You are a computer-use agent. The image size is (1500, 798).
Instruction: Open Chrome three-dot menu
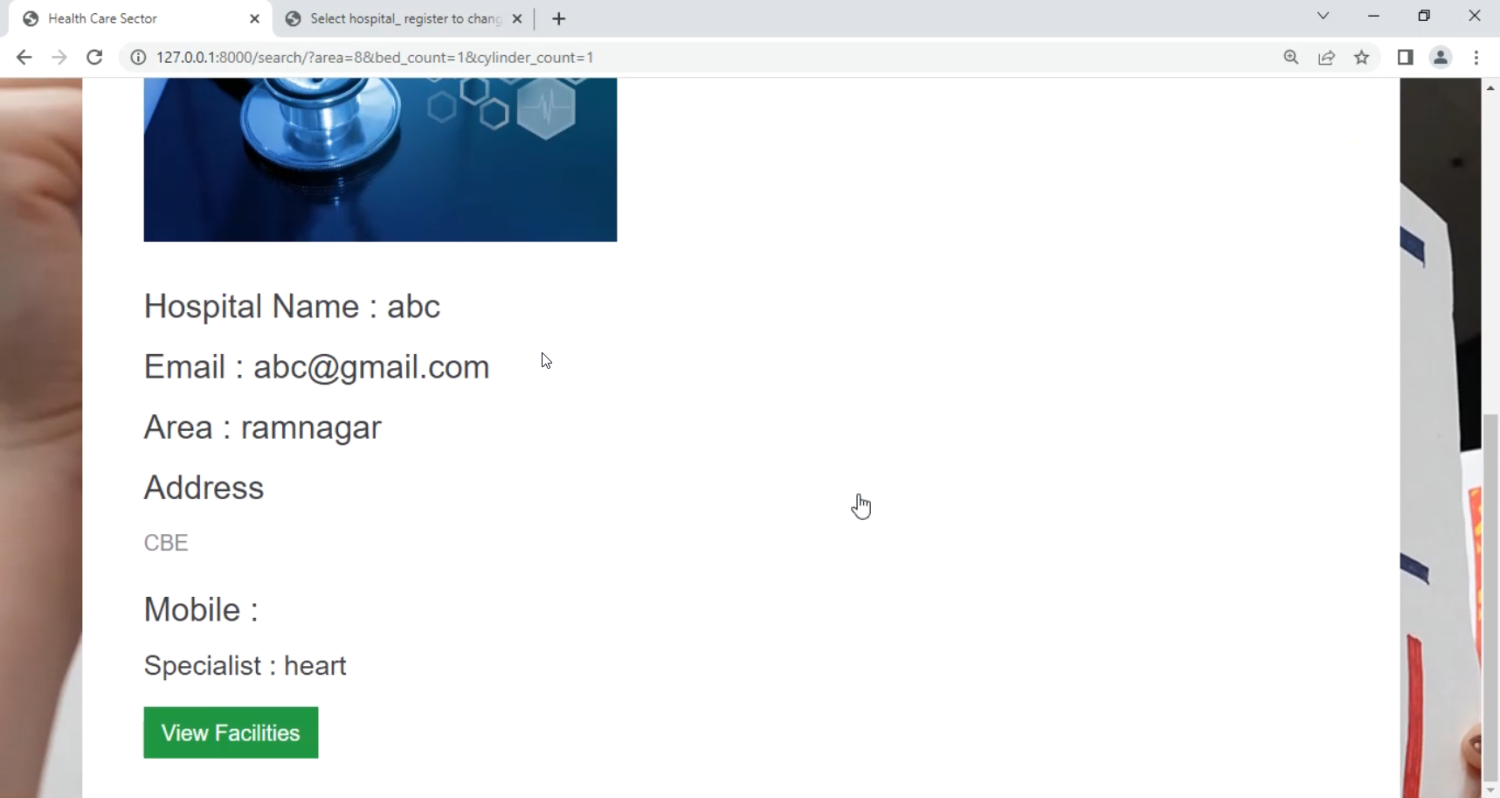tap(1476, 57)
